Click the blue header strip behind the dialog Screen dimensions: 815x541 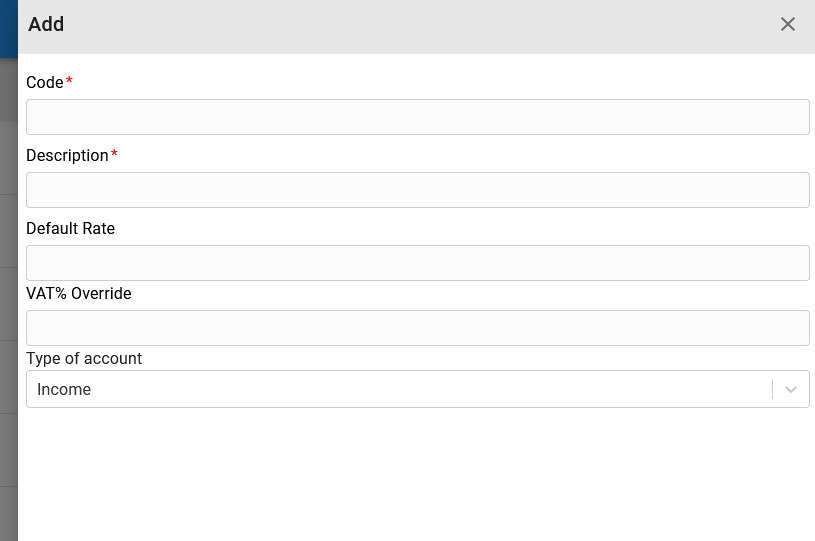click(8, 29)
